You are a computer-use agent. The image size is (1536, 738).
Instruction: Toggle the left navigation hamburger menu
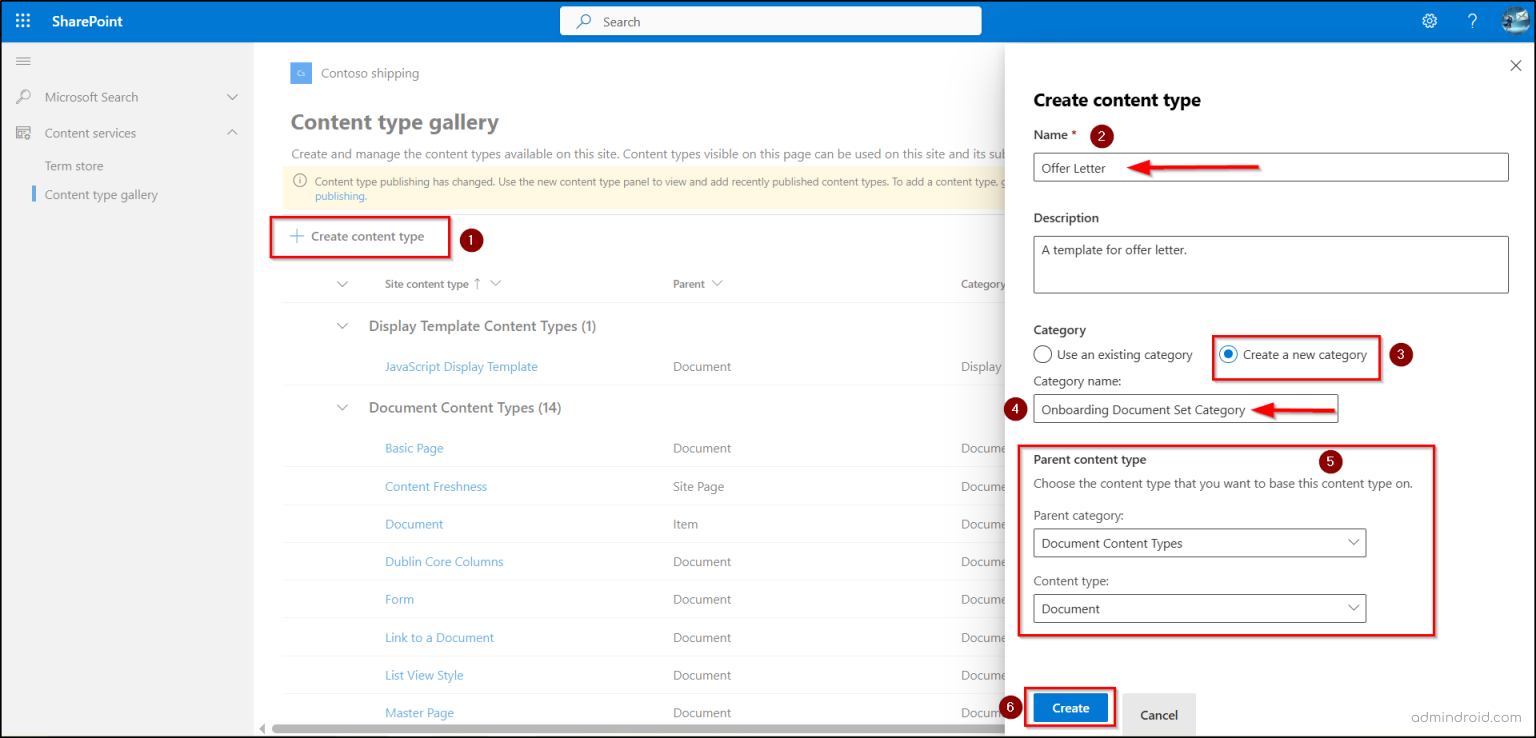click(x=23, y=61)
